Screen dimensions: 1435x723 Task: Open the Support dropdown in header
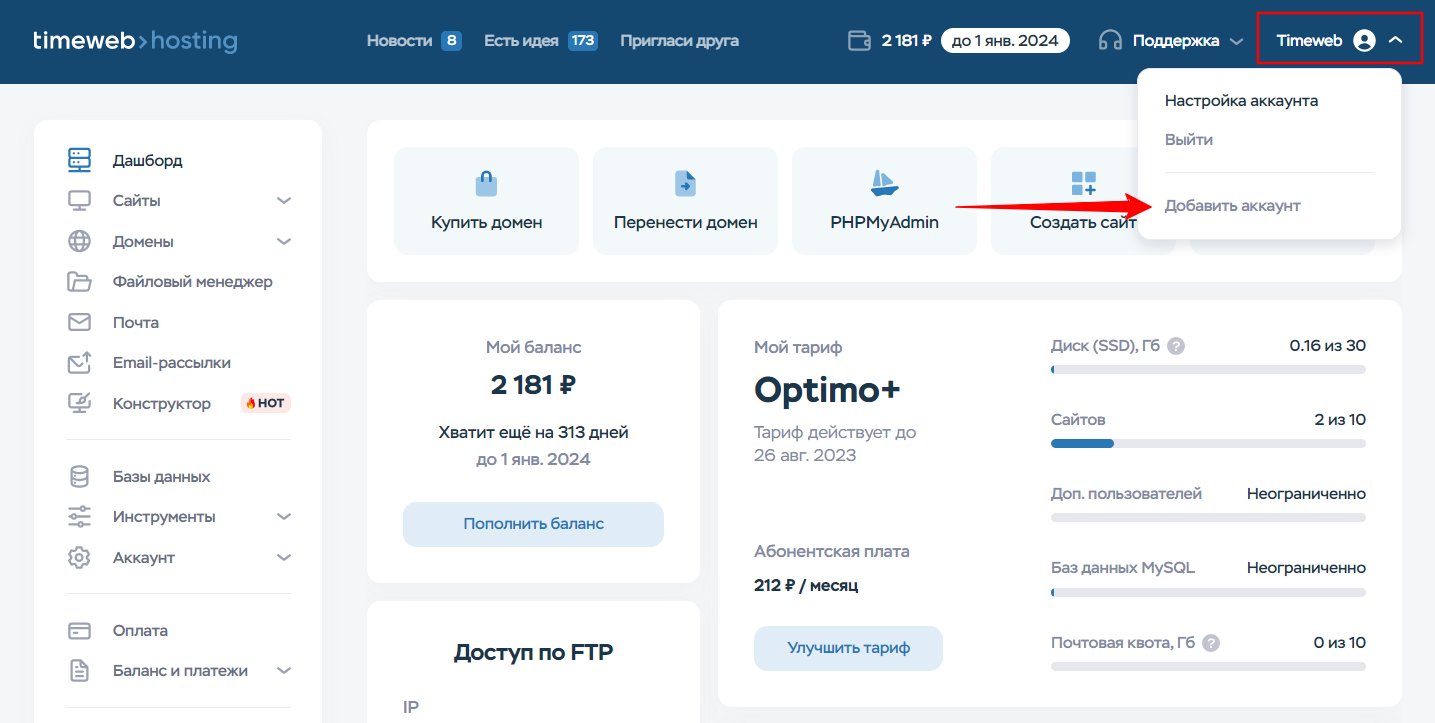pos(1170,41)
